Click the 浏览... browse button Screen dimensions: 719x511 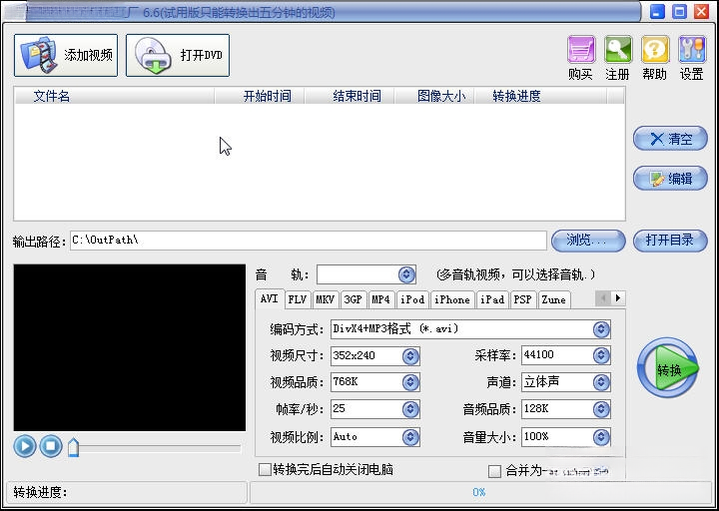click(588, 240)
